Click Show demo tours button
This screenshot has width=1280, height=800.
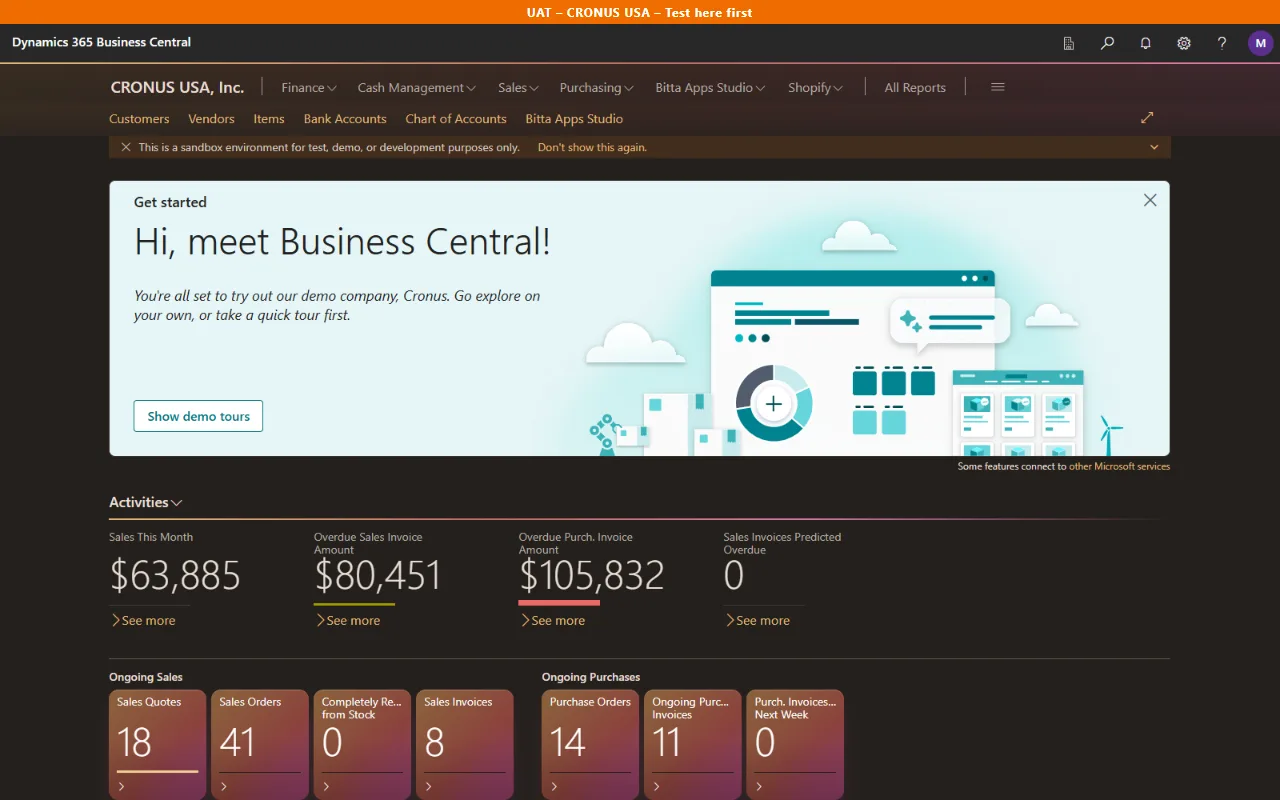198,416
